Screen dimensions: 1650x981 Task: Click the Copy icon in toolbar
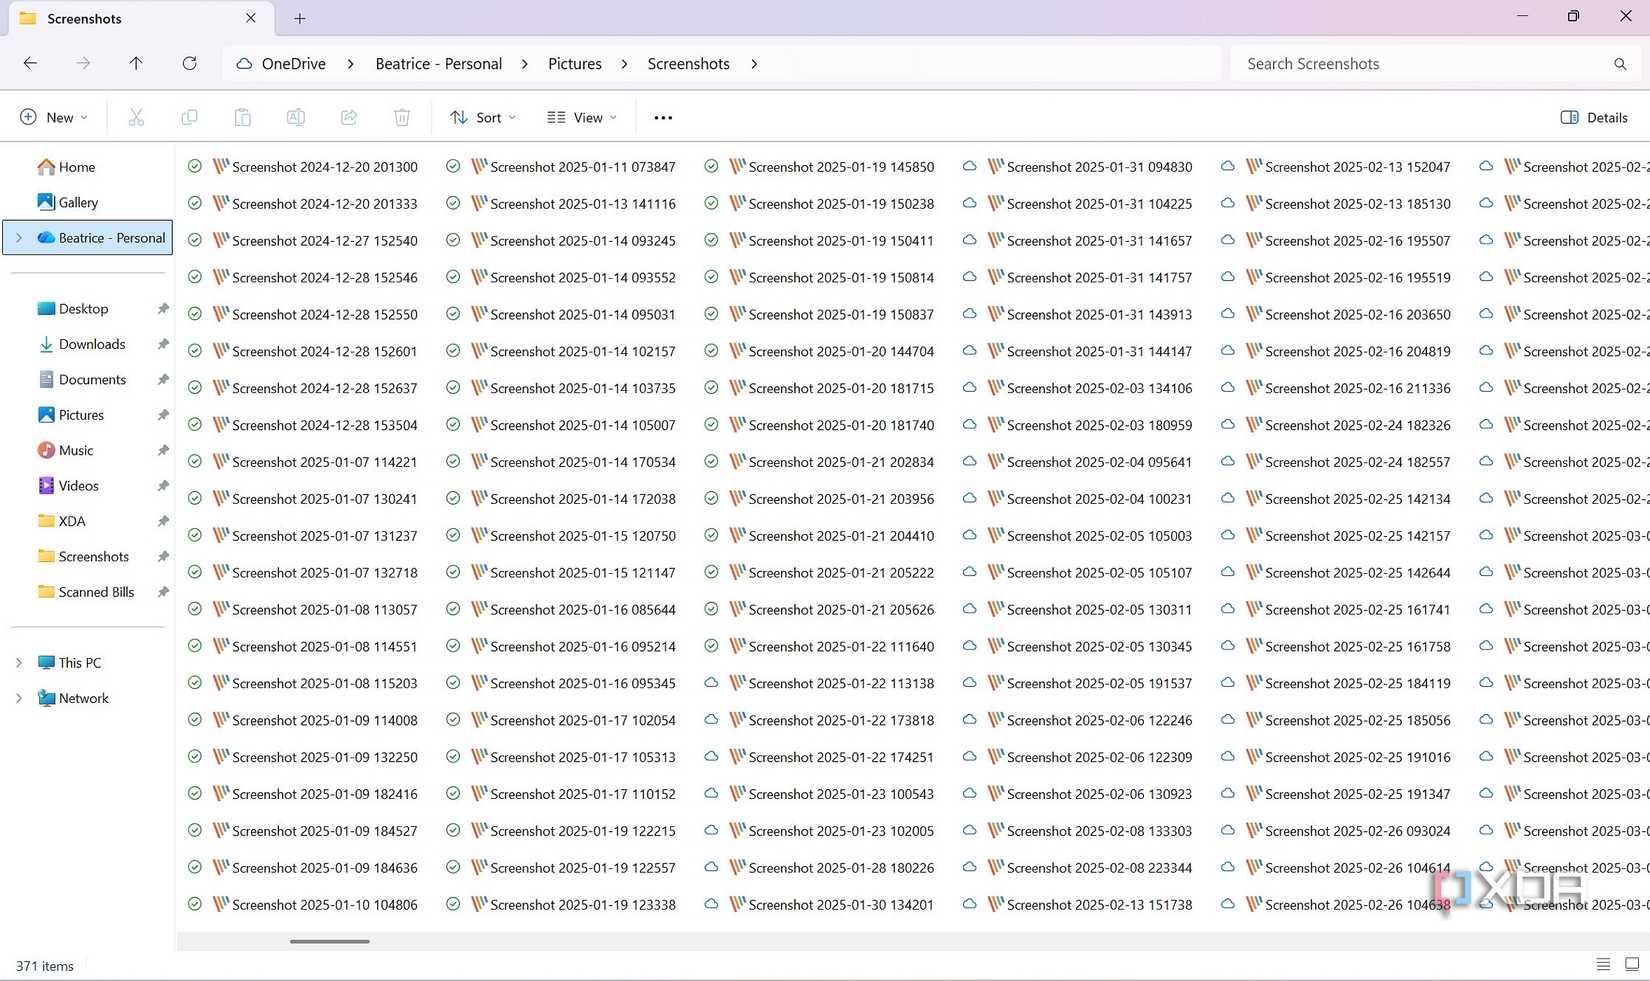(x=189, y=117)
